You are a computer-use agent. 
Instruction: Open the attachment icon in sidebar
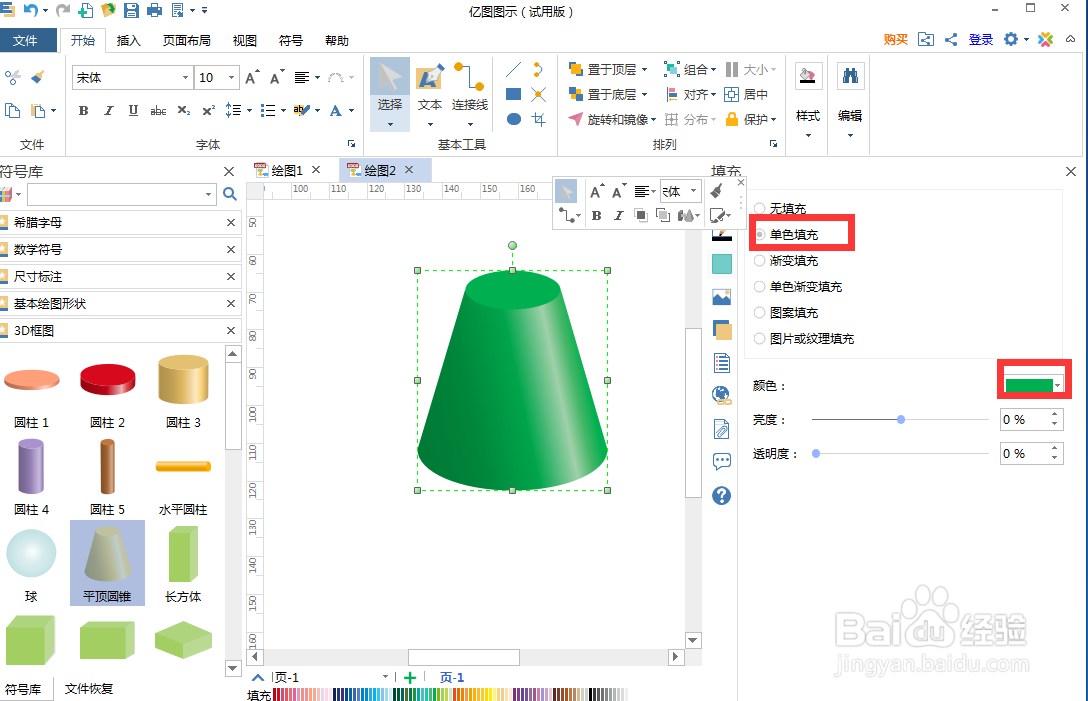tap(722, 429)
